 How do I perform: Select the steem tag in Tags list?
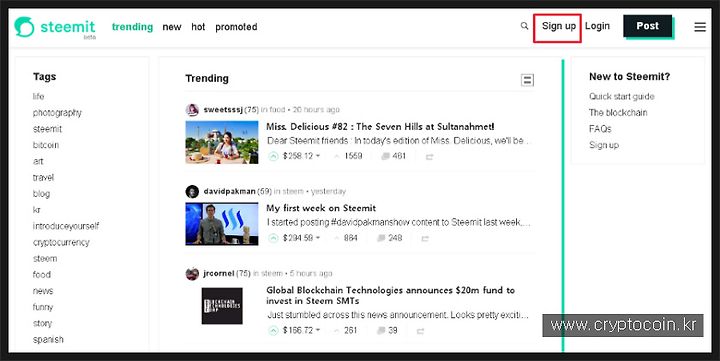(x=45, y=259)
